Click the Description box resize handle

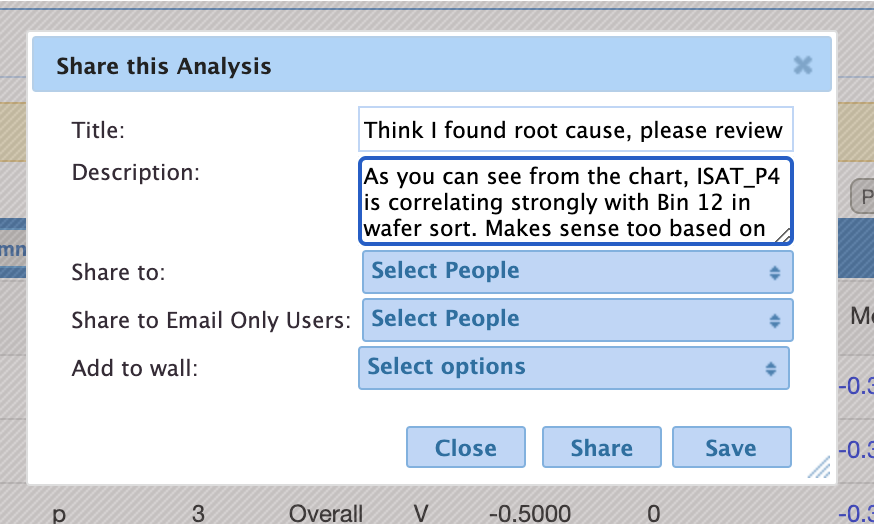click(x=783, y=236)
